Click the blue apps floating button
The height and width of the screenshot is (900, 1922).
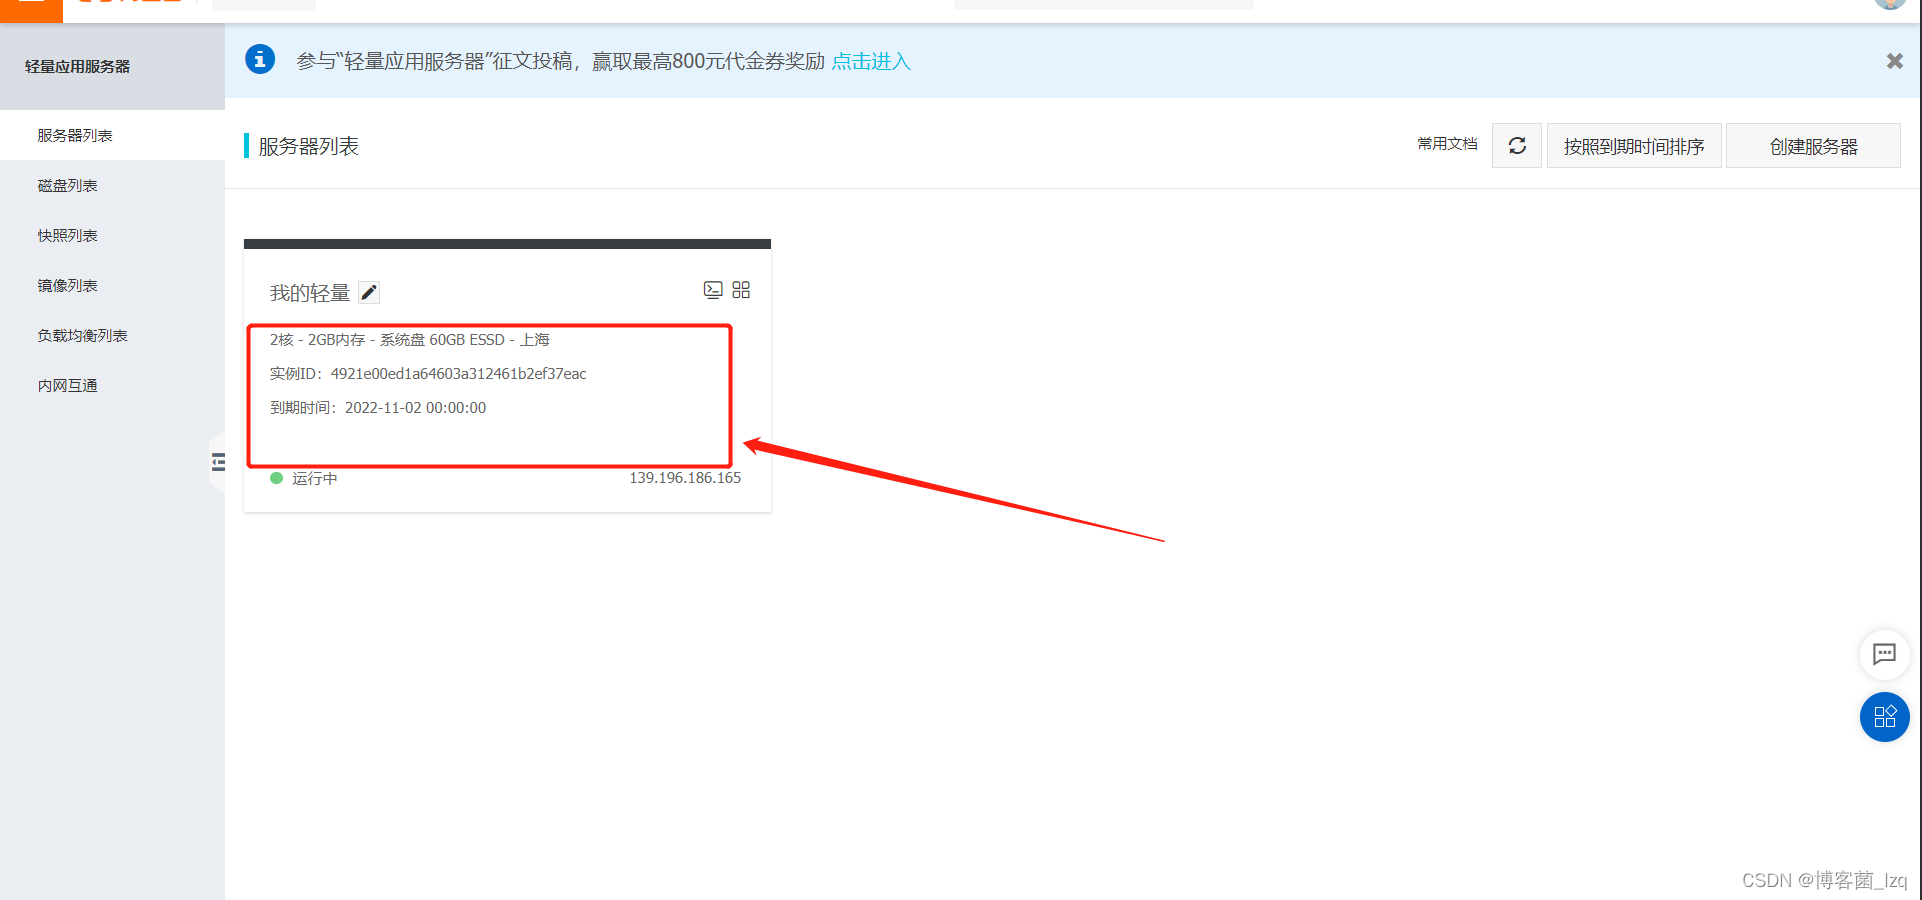[x=1884, y=717]
